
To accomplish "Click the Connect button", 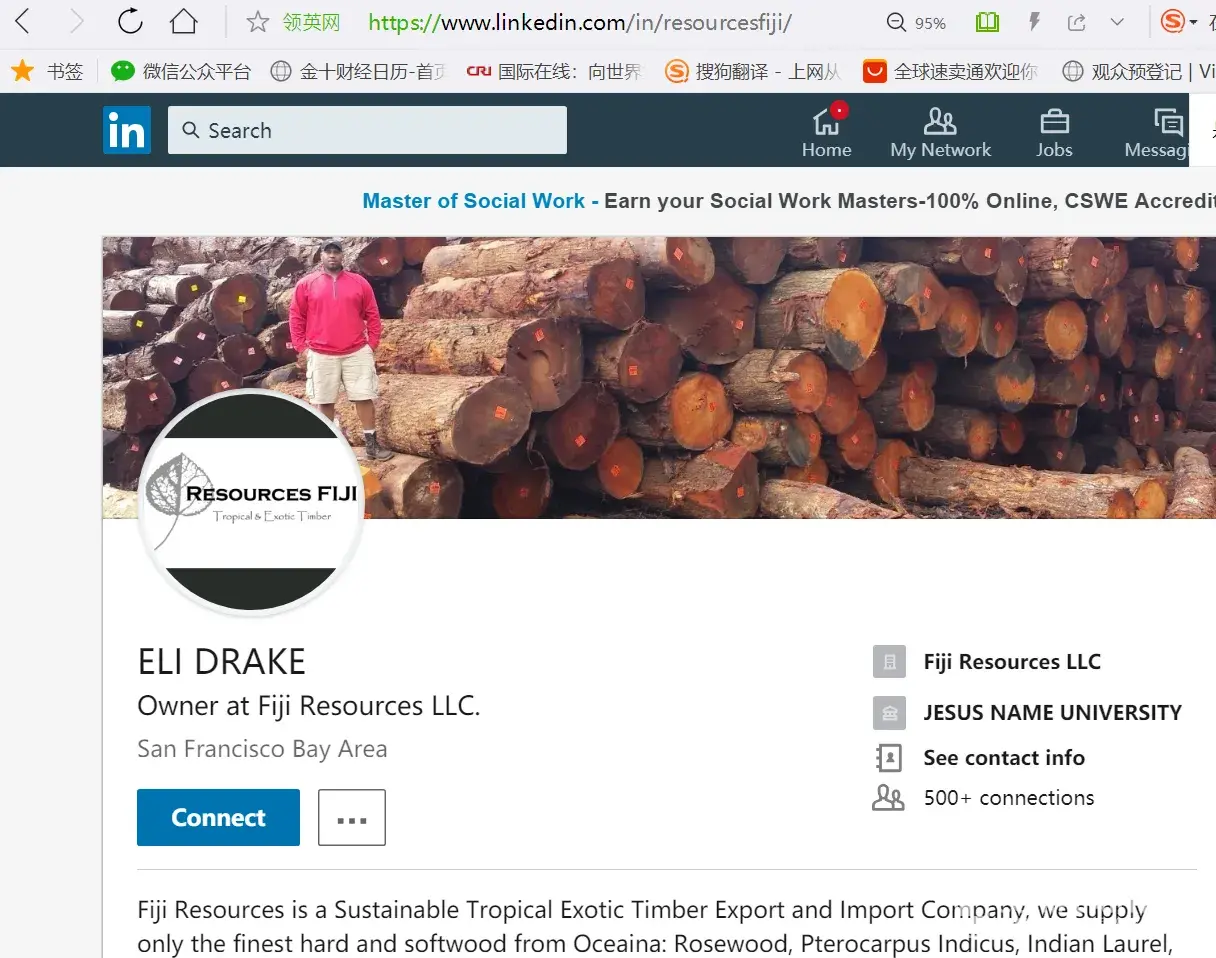I will pyautogui.click(x=218, y=817).
